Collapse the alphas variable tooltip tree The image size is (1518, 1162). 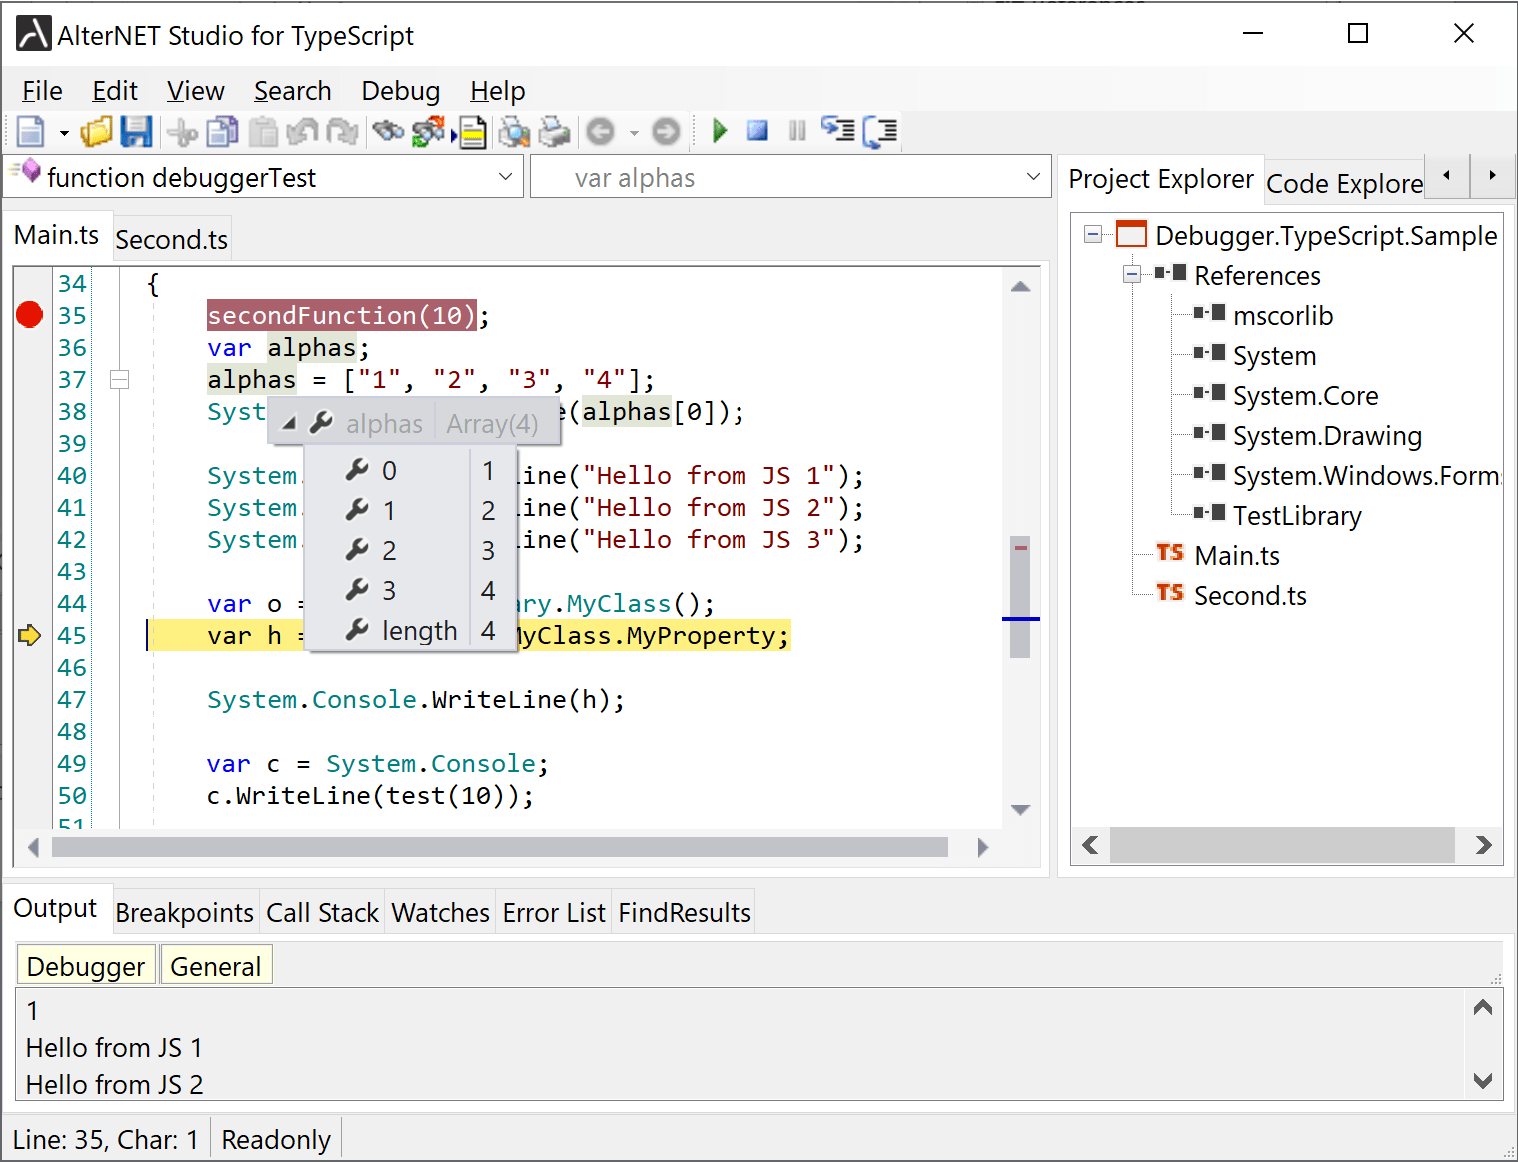click(x=289, y=424)
